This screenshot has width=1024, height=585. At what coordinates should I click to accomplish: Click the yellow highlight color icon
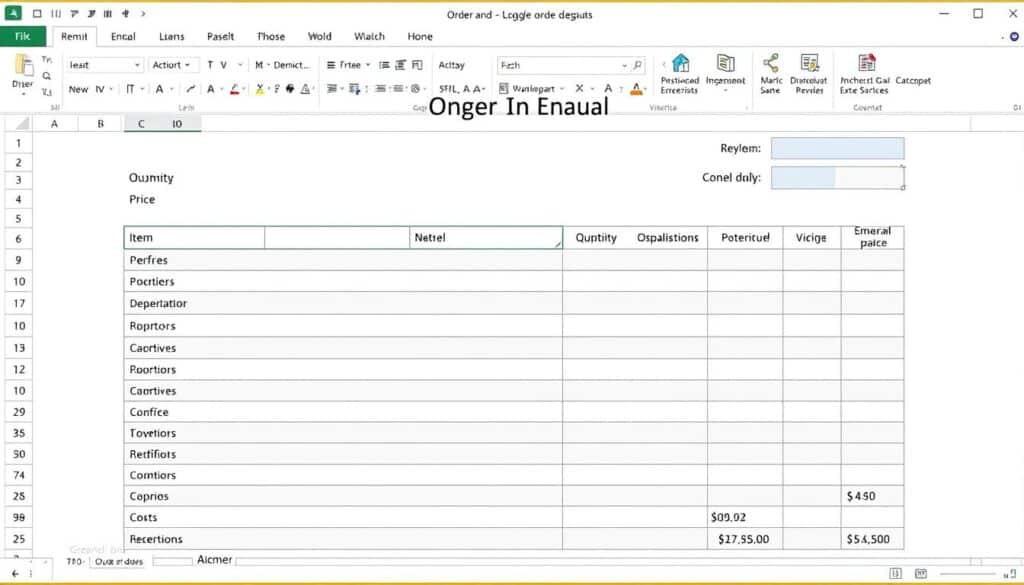point(259,89)
